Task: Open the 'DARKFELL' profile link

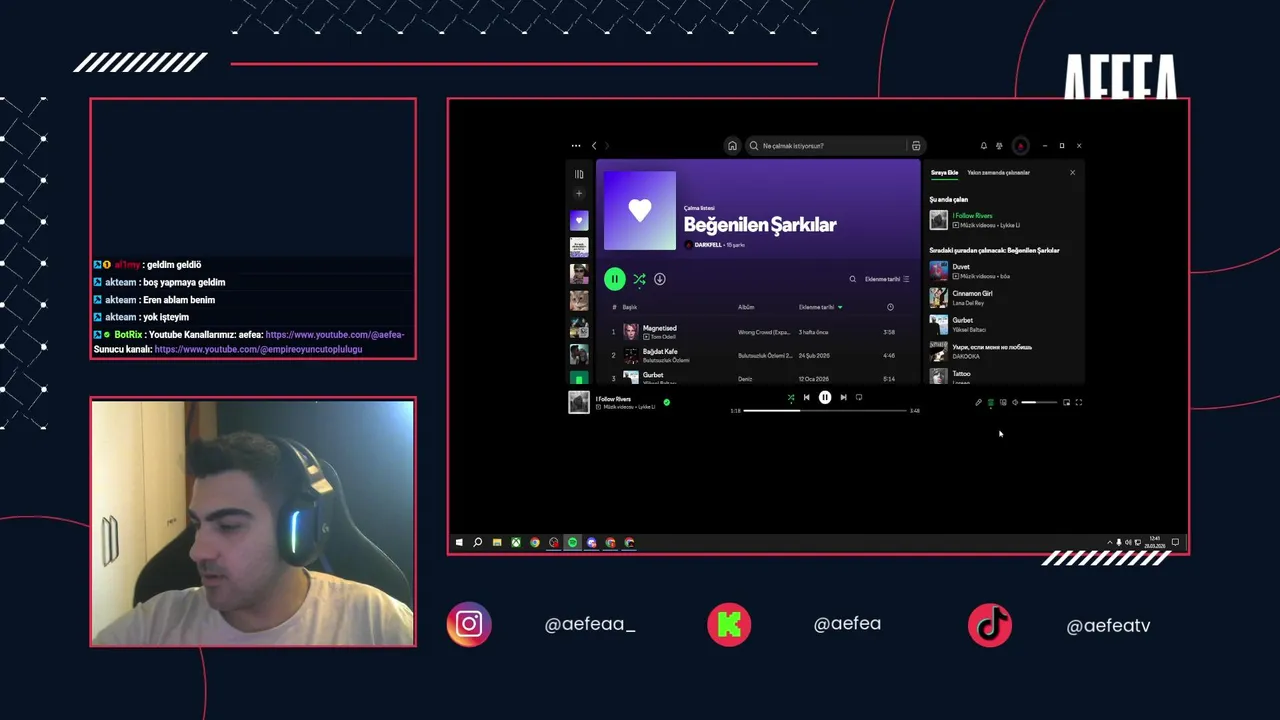Action: [x=708, y=245]
